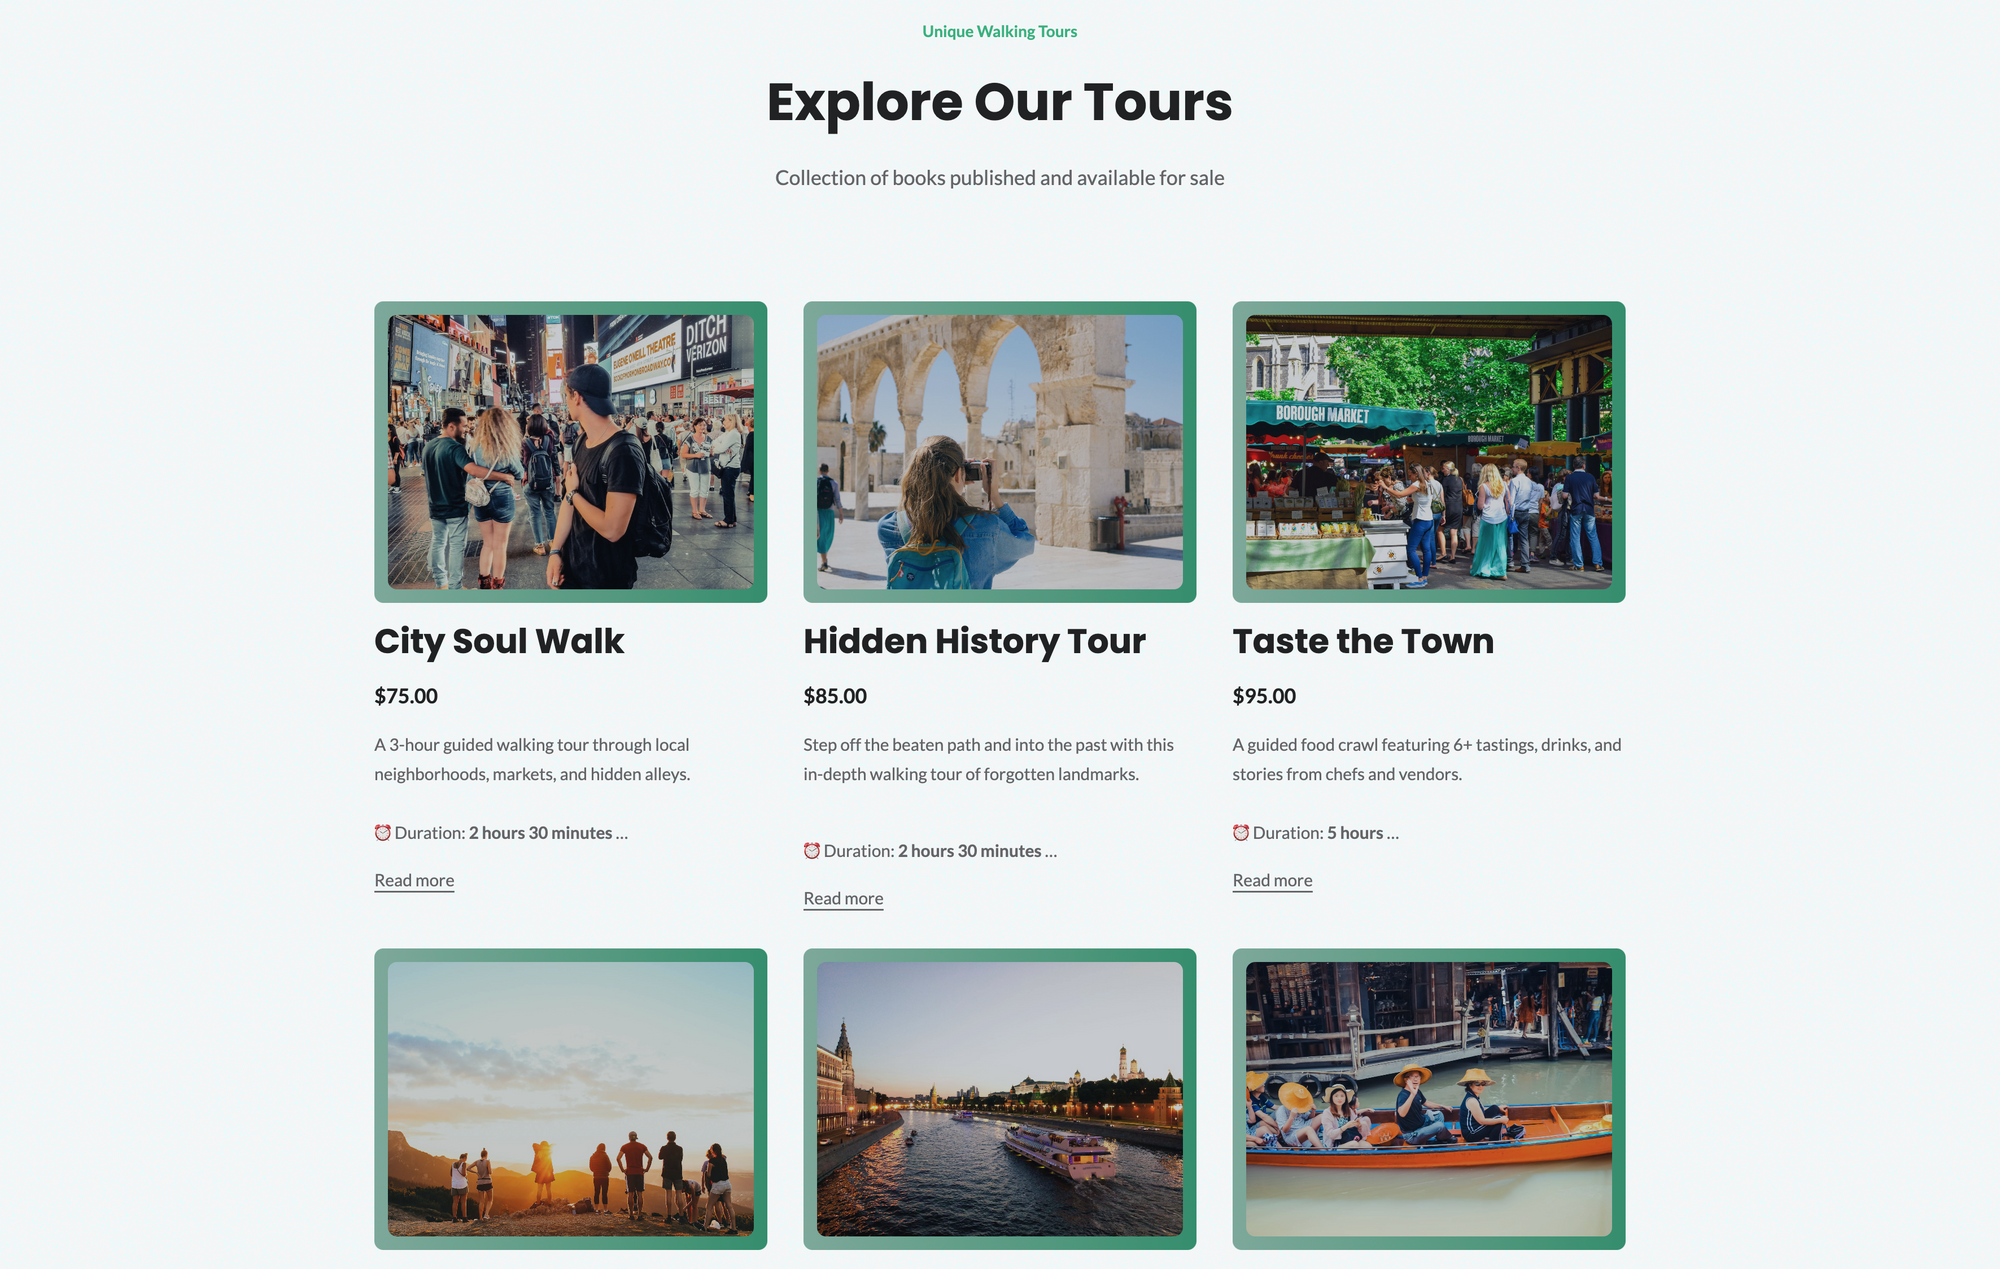The width and height of the screenshot is (2000, 1269).
Task: Open the sunset hikers tour image
Action: [570, 1099]
